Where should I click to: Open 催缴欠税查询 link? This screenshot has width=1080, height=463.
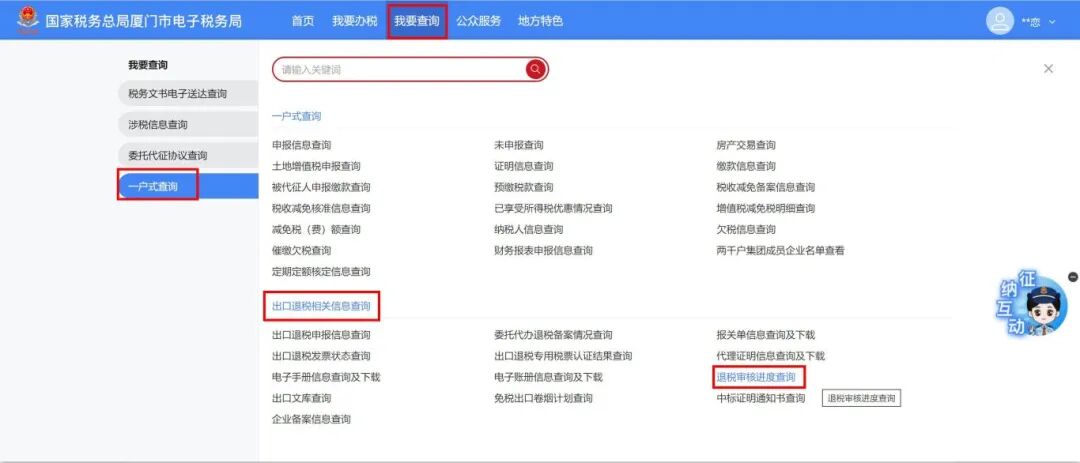click(302, 251)
